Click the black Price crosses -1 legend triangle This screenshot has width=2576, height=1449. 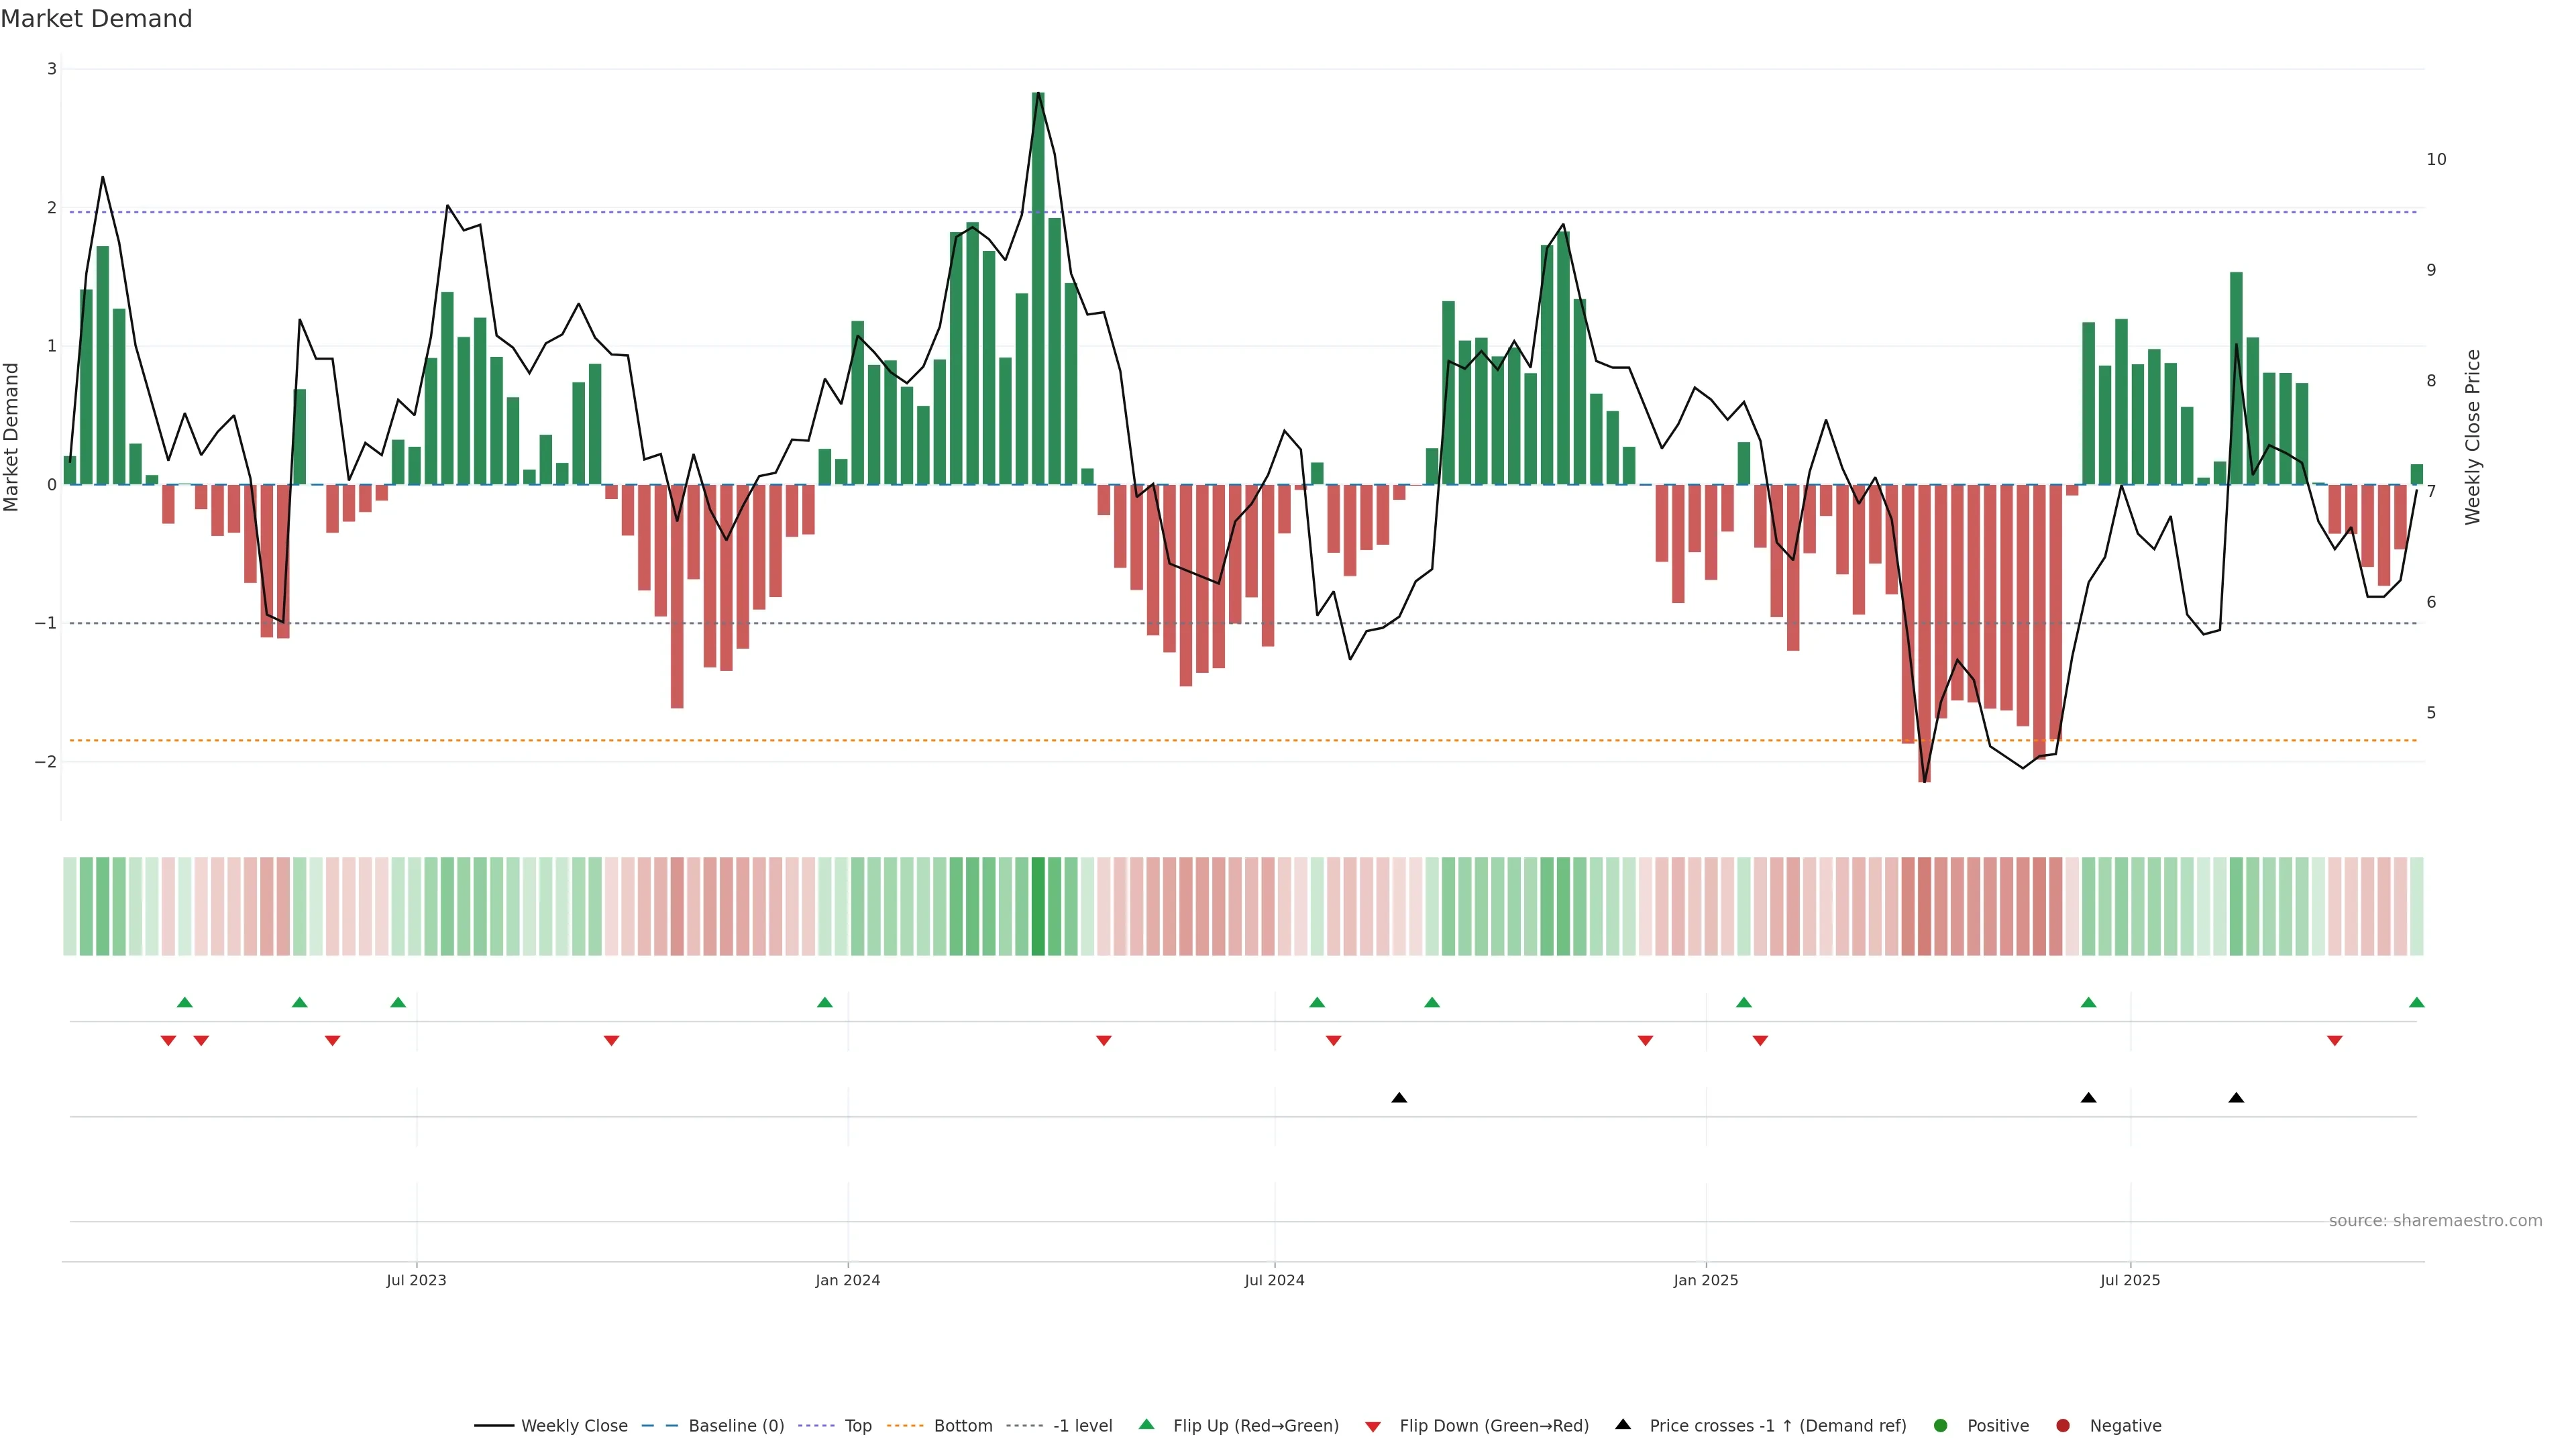[x=1623, y=1425]
